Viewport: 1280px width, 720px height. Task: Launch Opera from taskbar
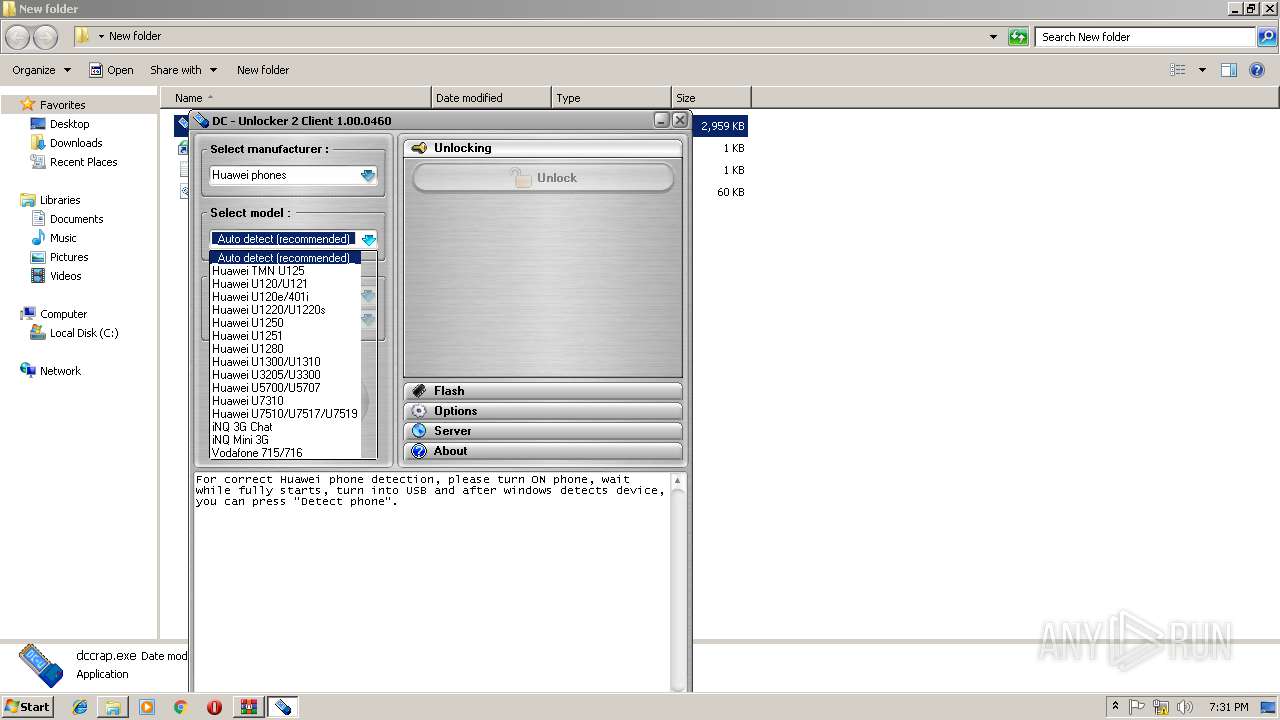point(213,707)
